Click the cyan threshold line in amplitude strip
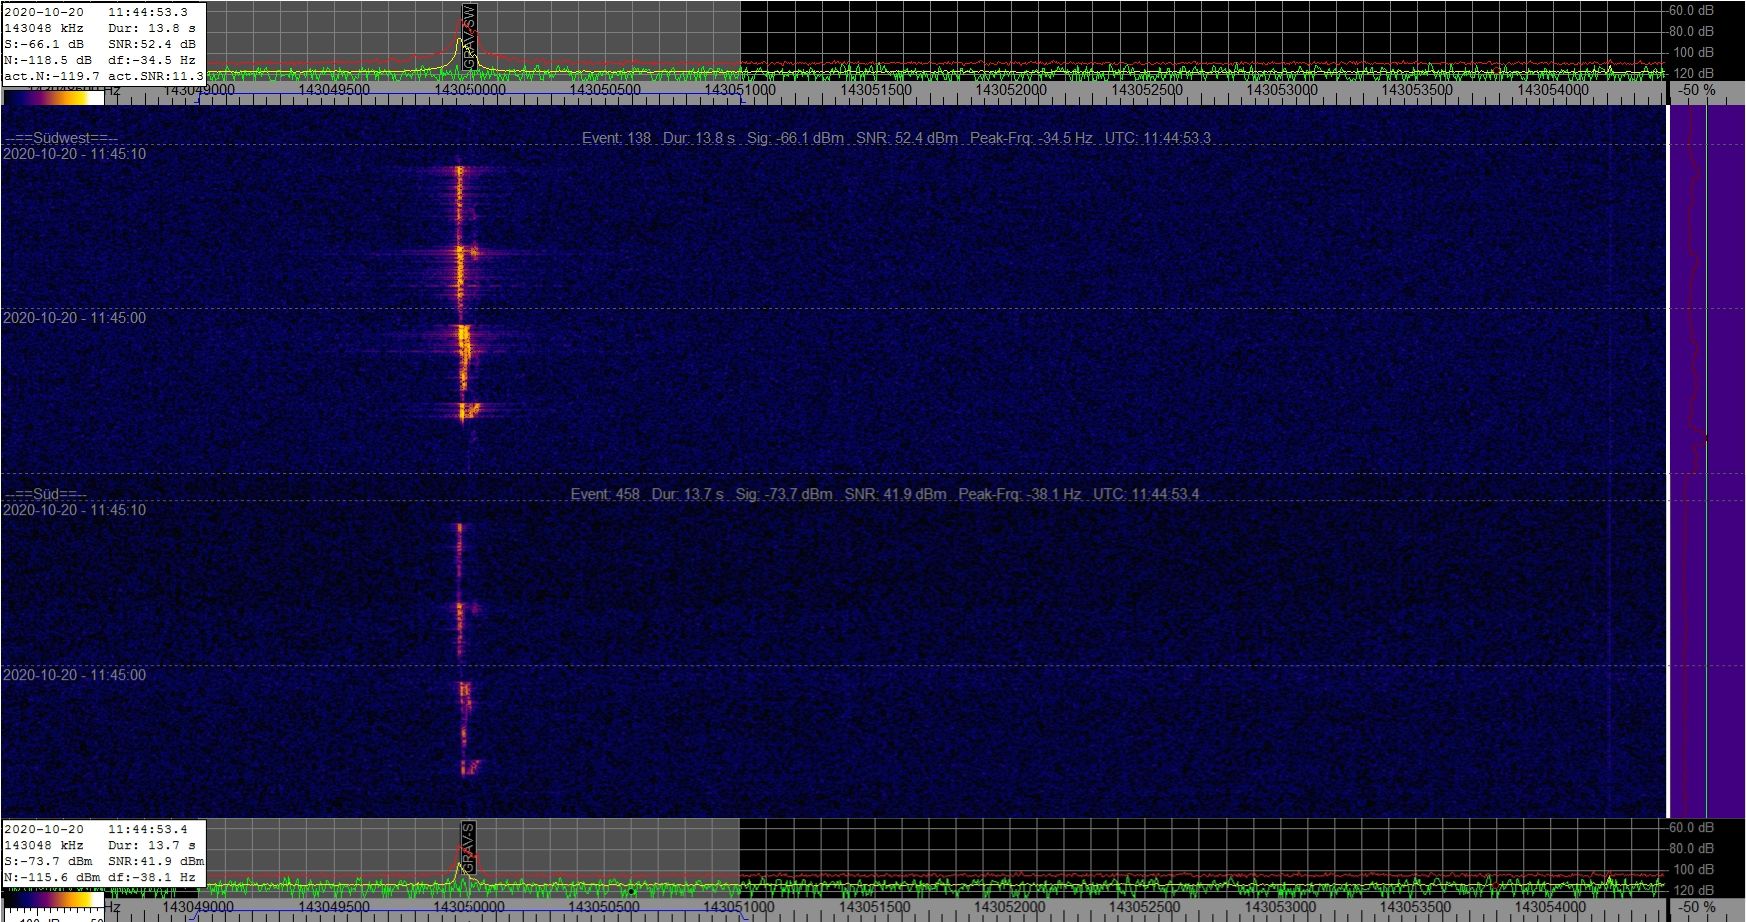 1706,461
